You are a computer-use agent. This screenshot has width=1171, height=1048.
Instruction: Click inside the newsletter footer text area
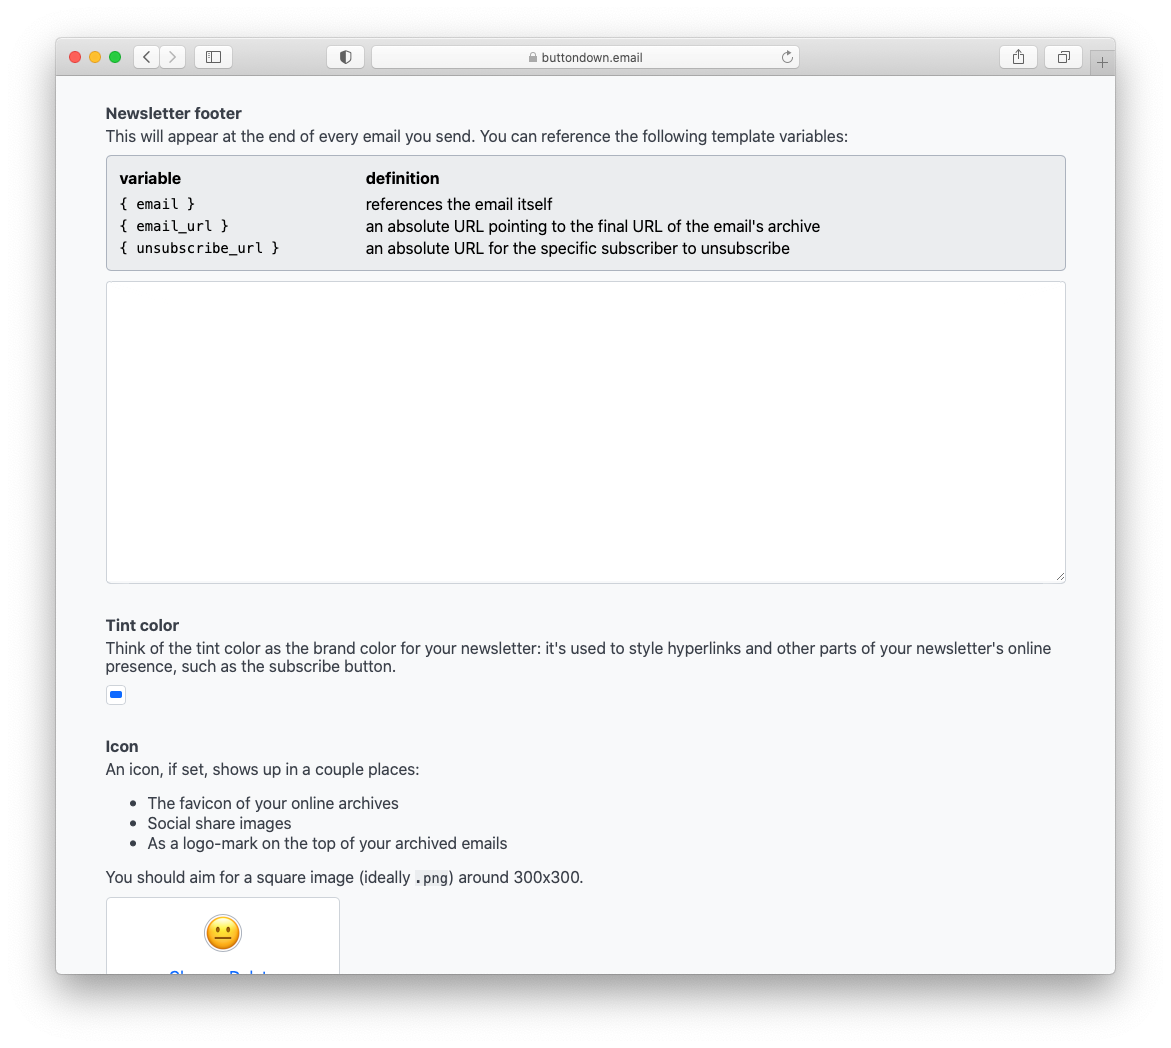pyautogui.click(x=585, y=432)
